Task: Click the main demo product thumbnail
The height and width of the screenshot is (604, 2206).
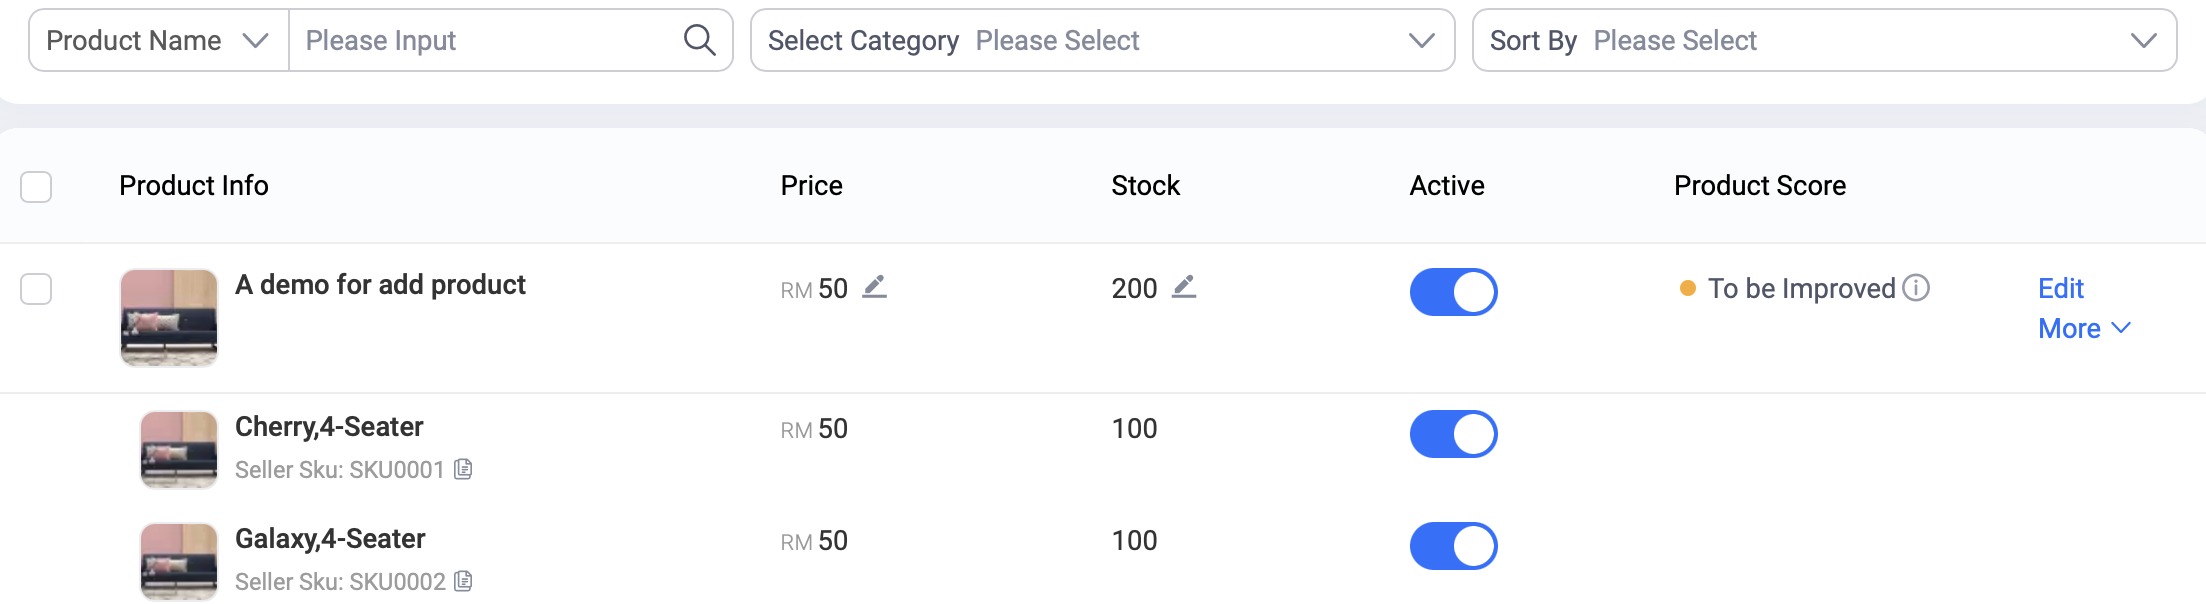Action: coord(169,317)
